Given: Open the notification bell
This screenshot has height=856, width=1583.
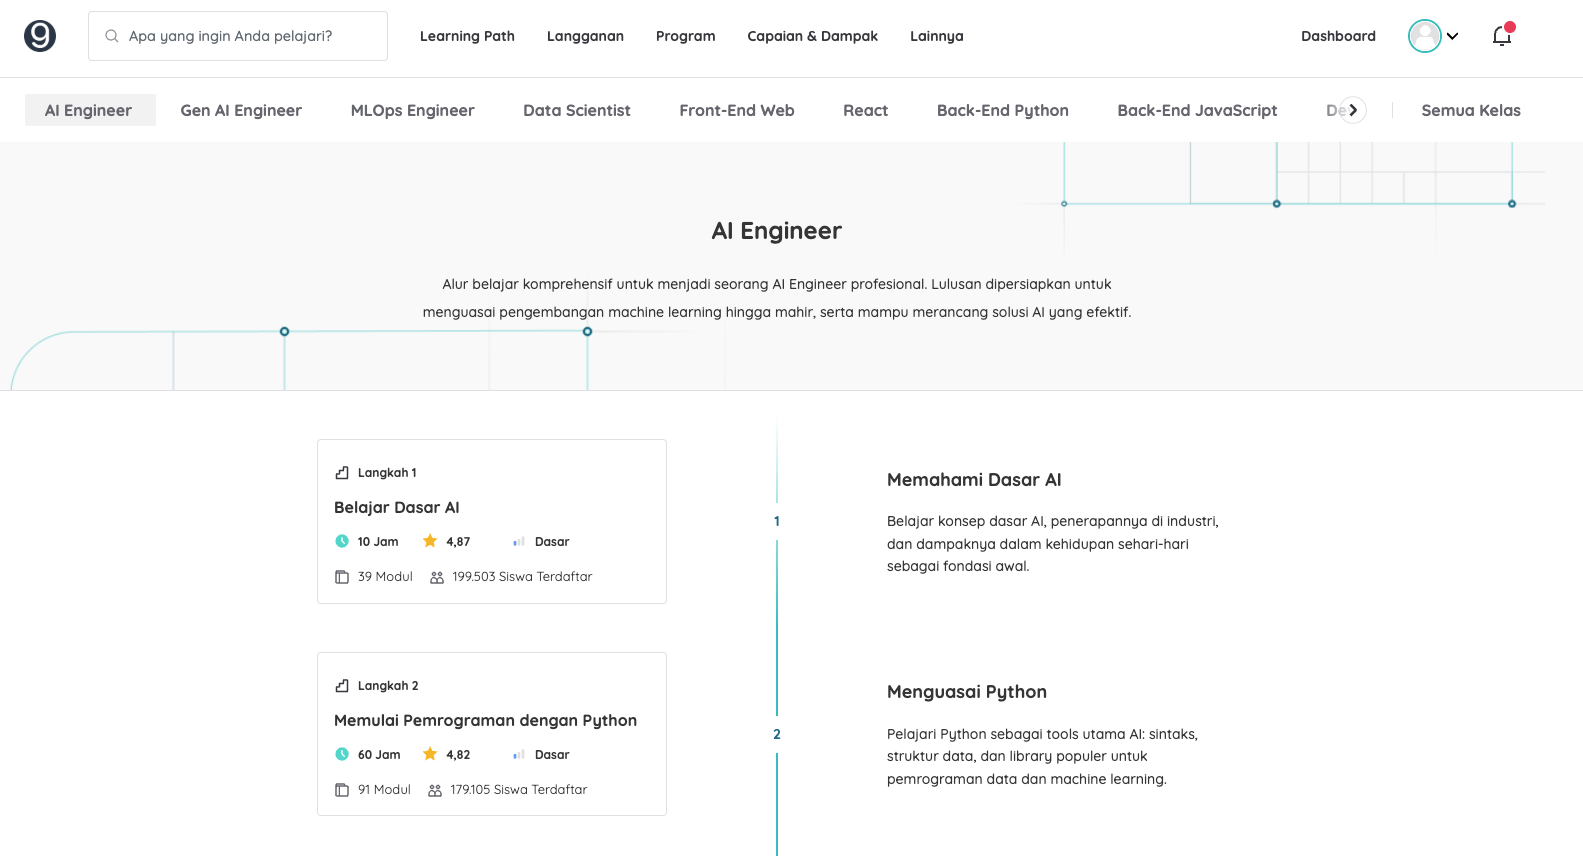Looking at the screenshot, I should (1501, 36).
